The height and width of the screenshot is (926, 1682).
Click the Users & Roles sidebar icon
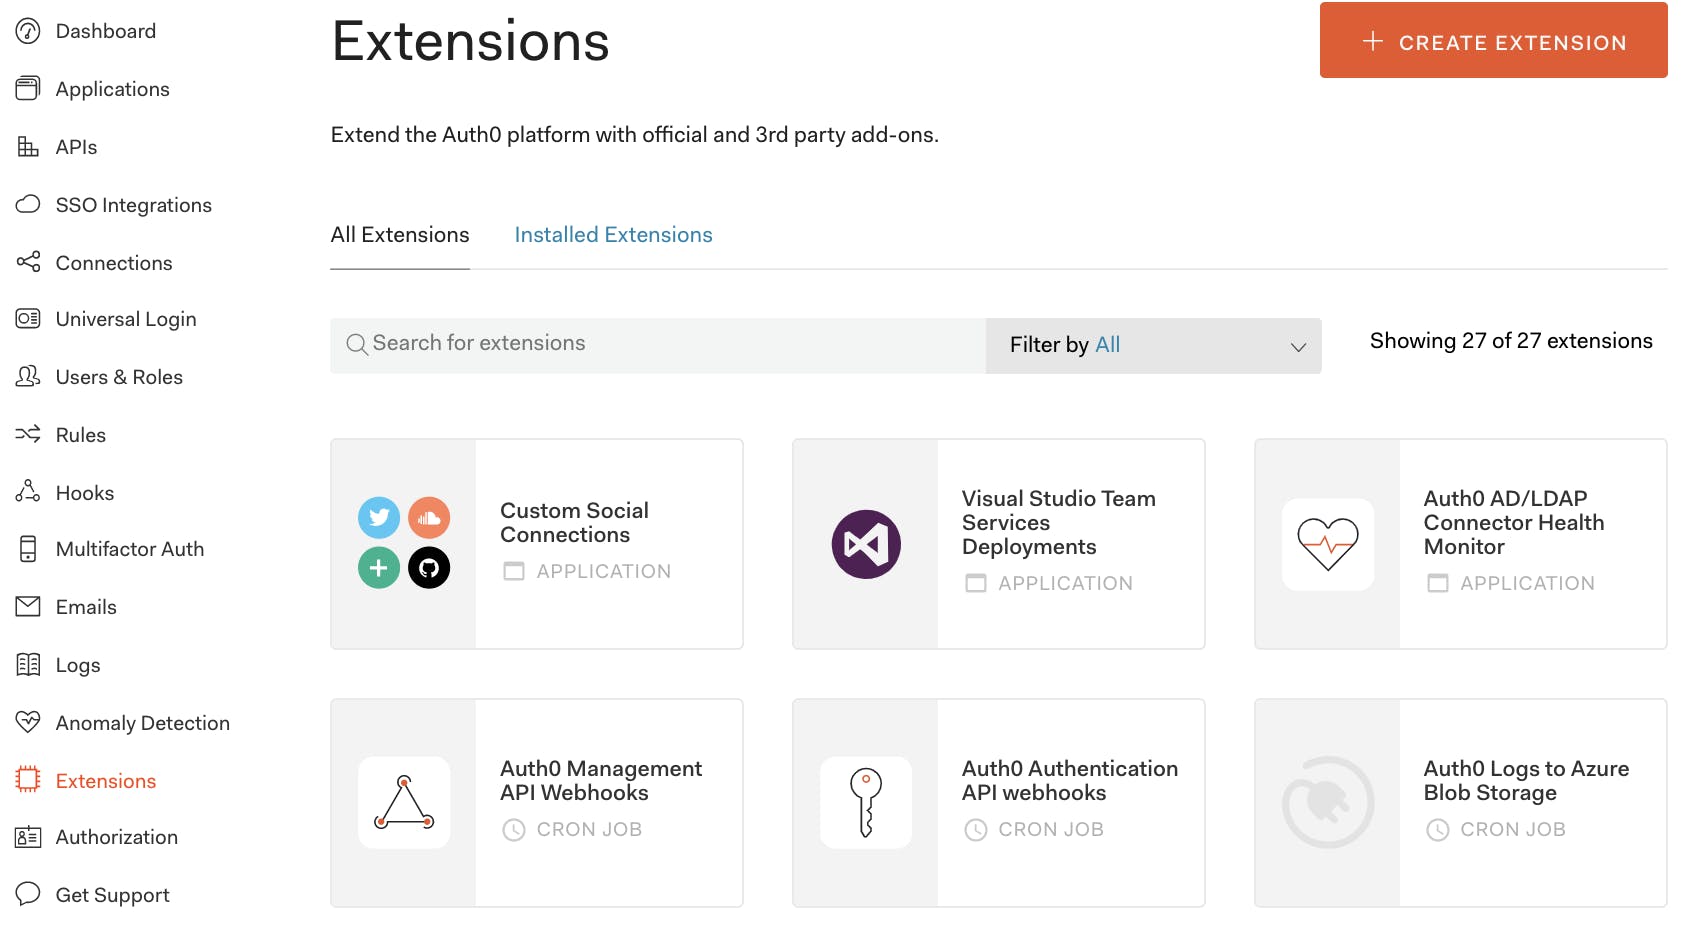coord(28,376)
